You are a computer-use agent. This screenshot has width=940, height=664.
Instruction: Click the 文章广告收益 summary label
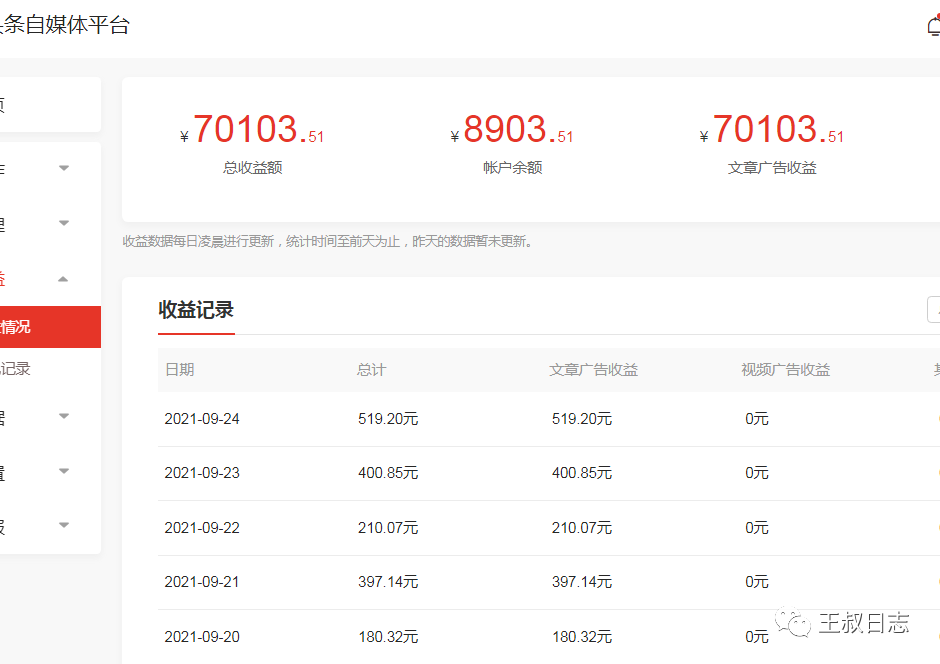coord(772,168)
